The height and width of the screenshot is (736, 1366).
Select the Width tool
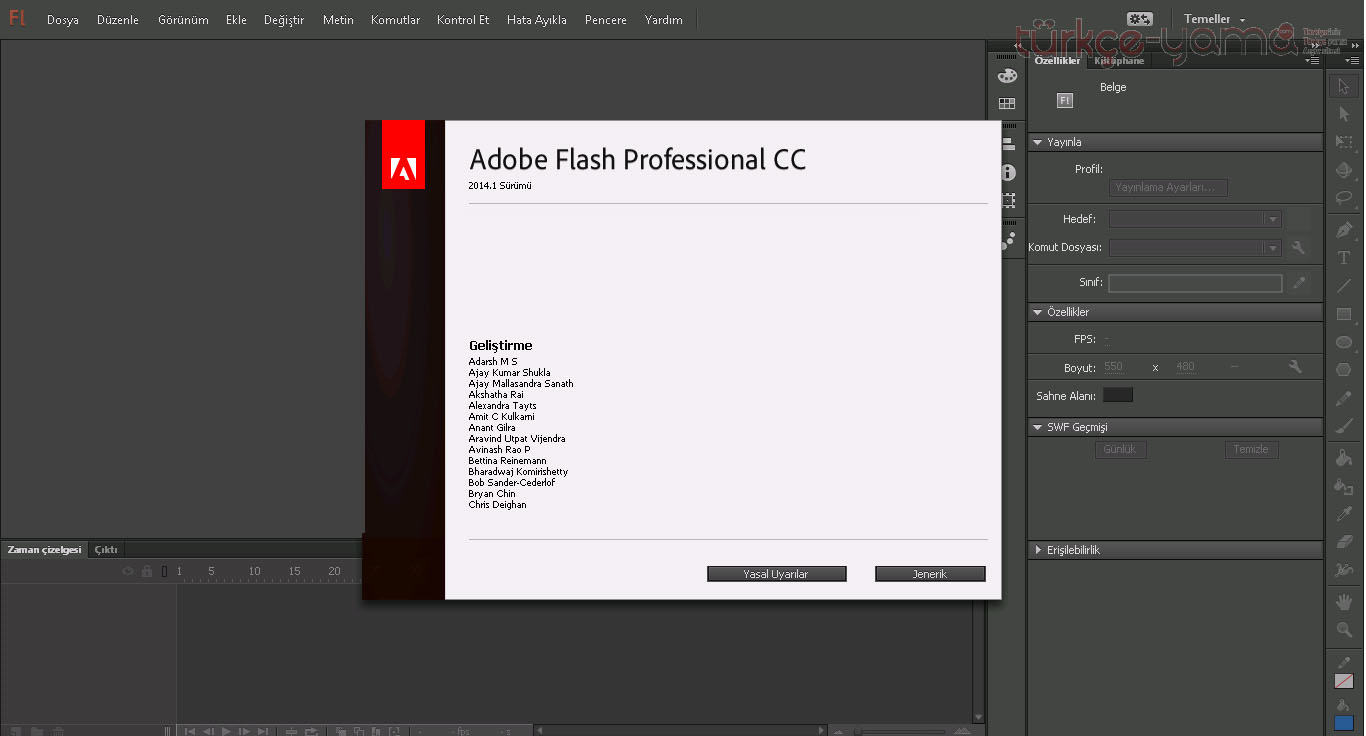[1344, 570]
